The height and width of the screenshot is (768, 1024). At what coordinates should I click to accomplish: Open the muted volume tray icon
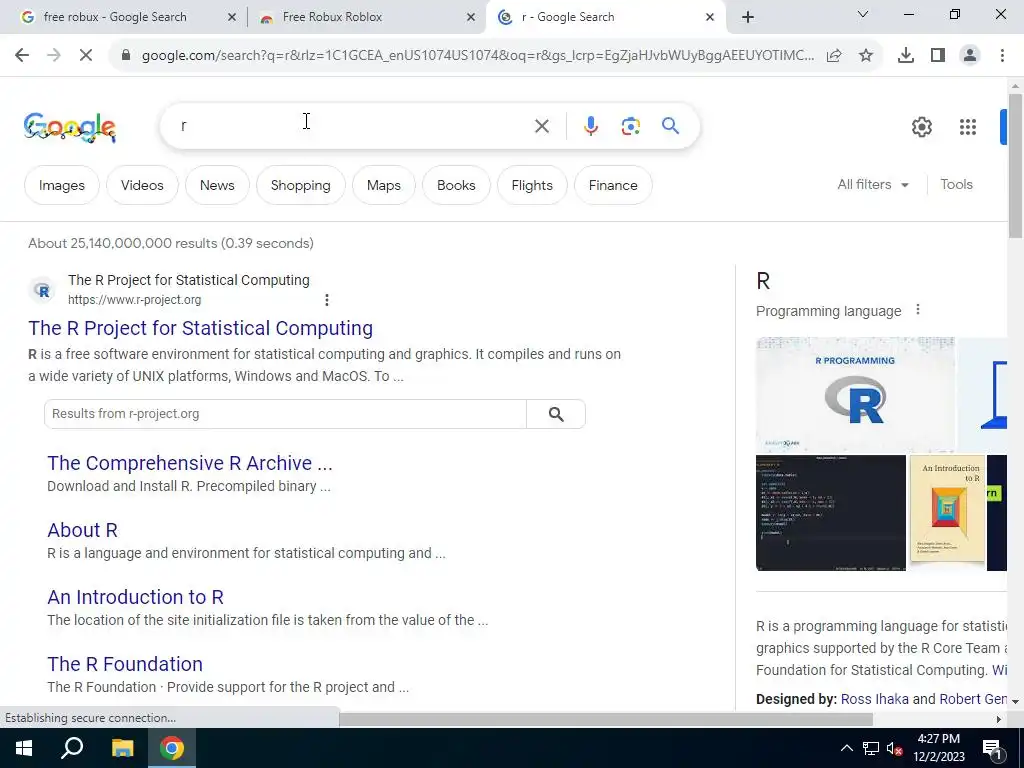coord(894,748)
